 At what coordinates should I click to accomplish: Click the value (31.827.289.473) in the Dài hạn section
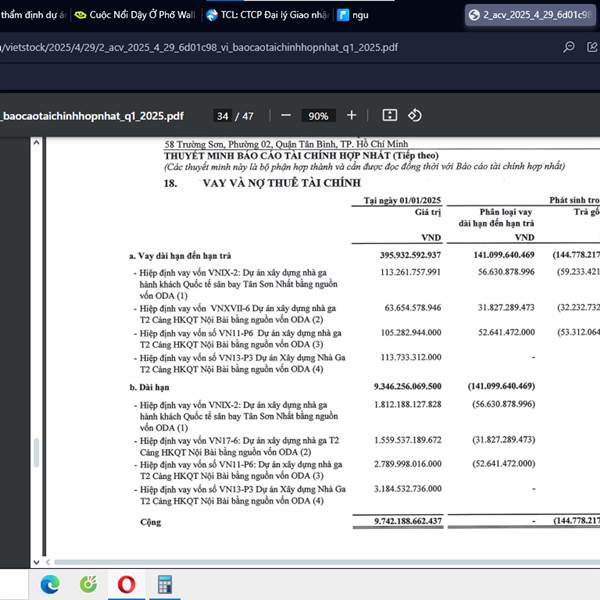(x=504, y=439)
